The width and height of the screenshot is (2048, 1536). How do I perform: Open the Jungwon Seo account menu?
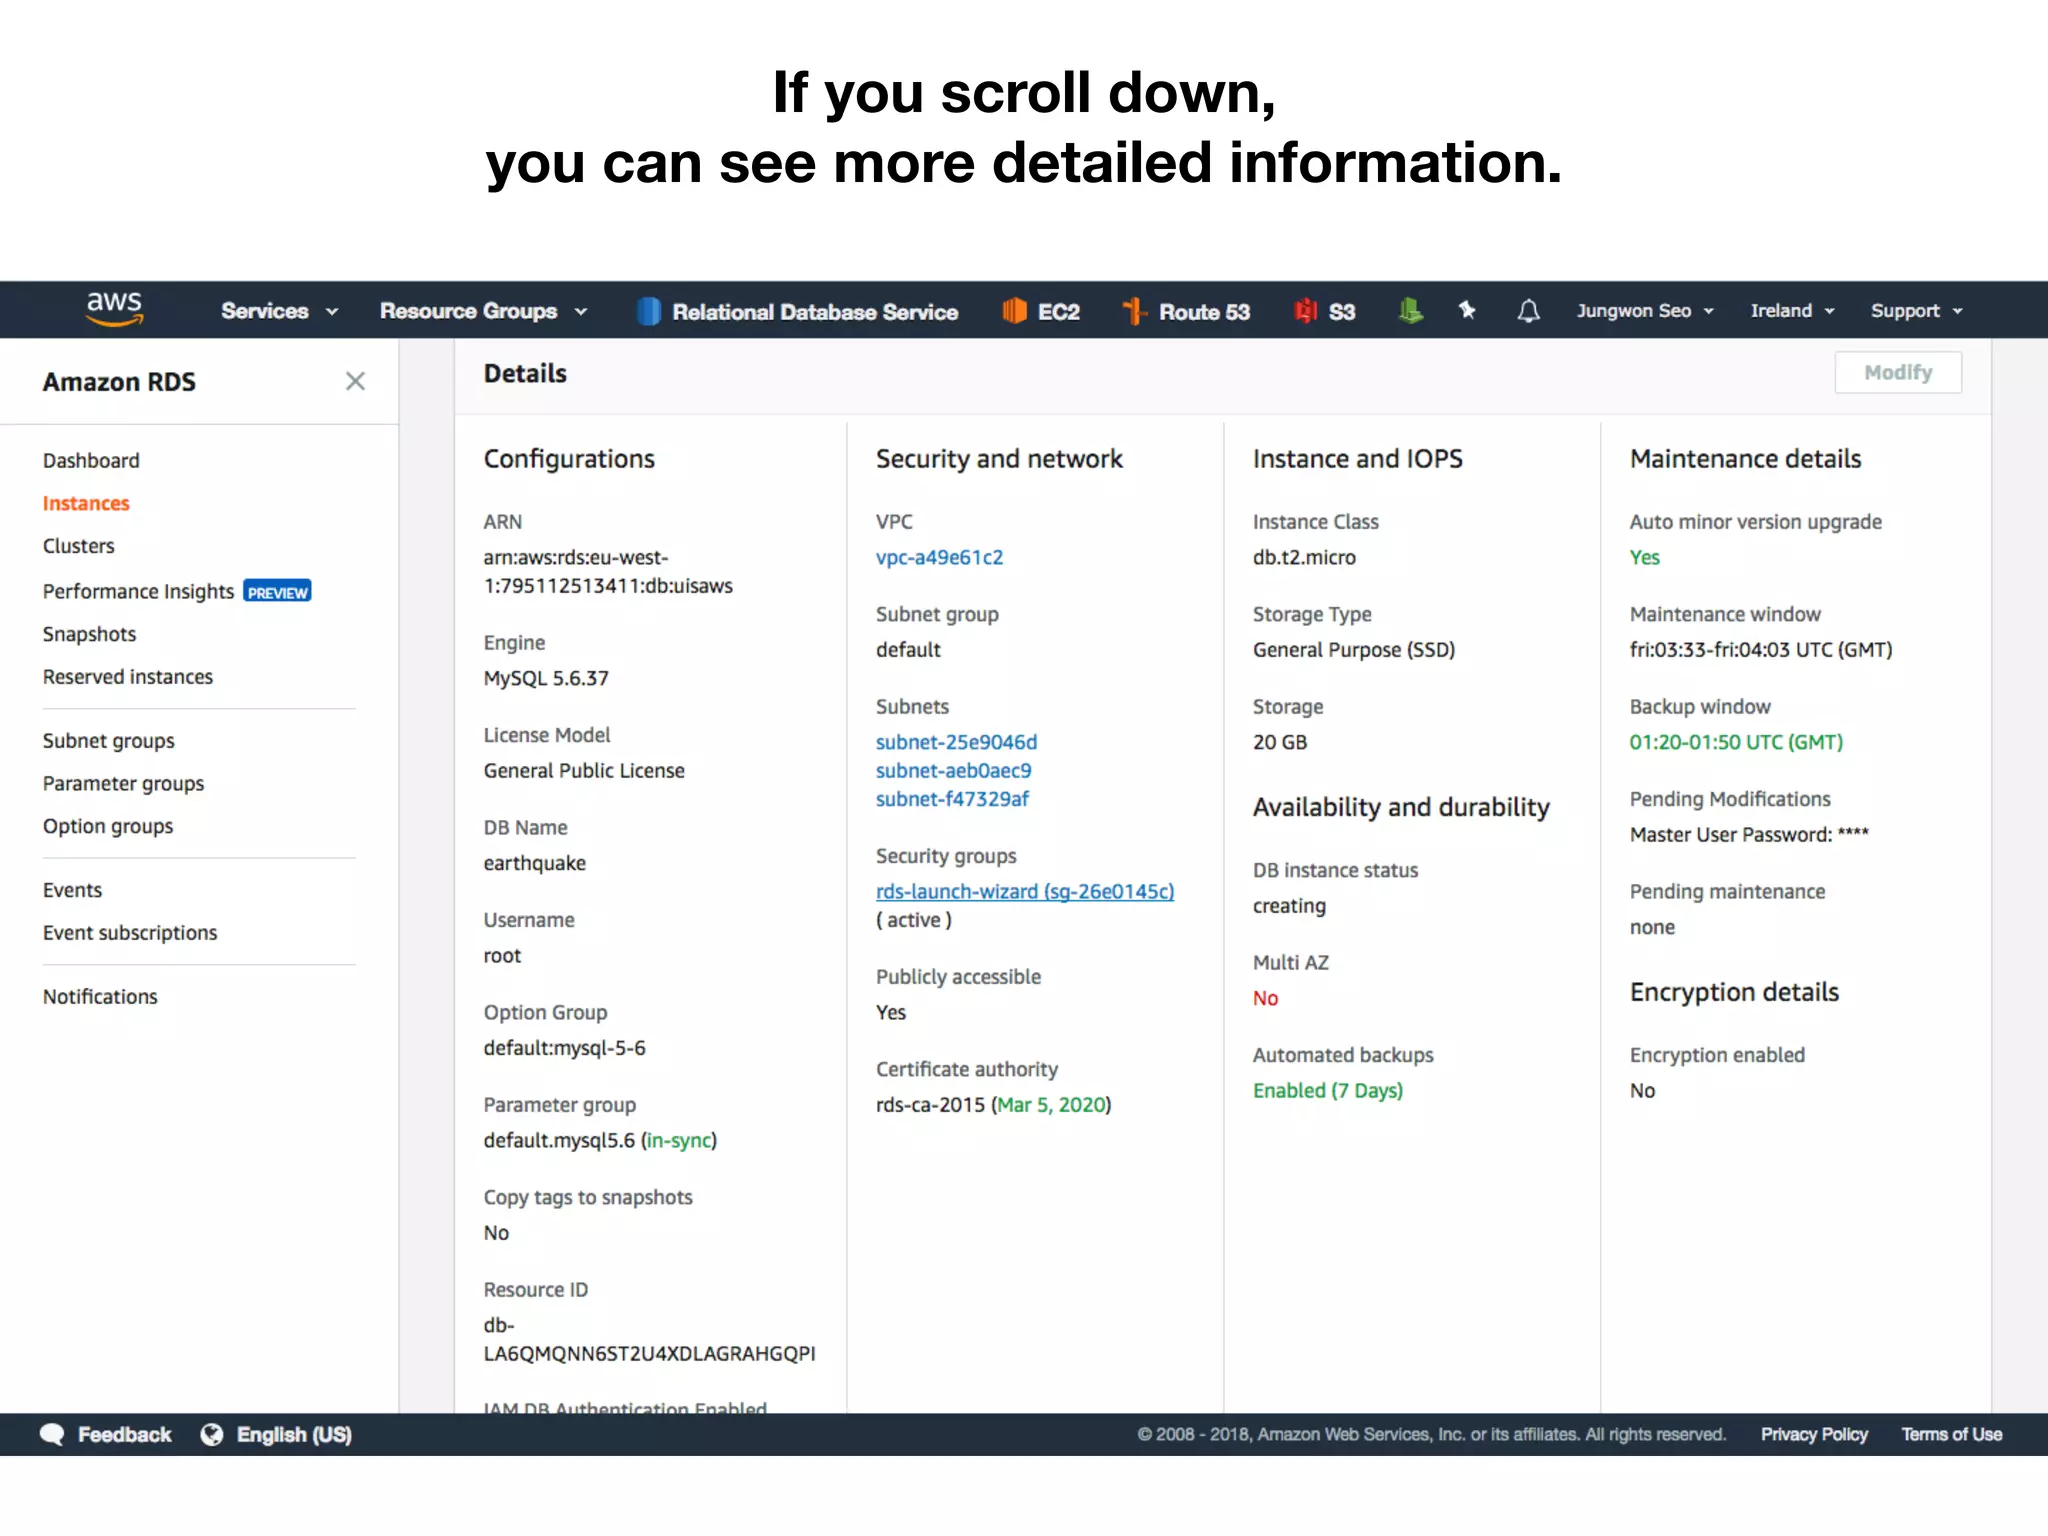[1644, 311]
